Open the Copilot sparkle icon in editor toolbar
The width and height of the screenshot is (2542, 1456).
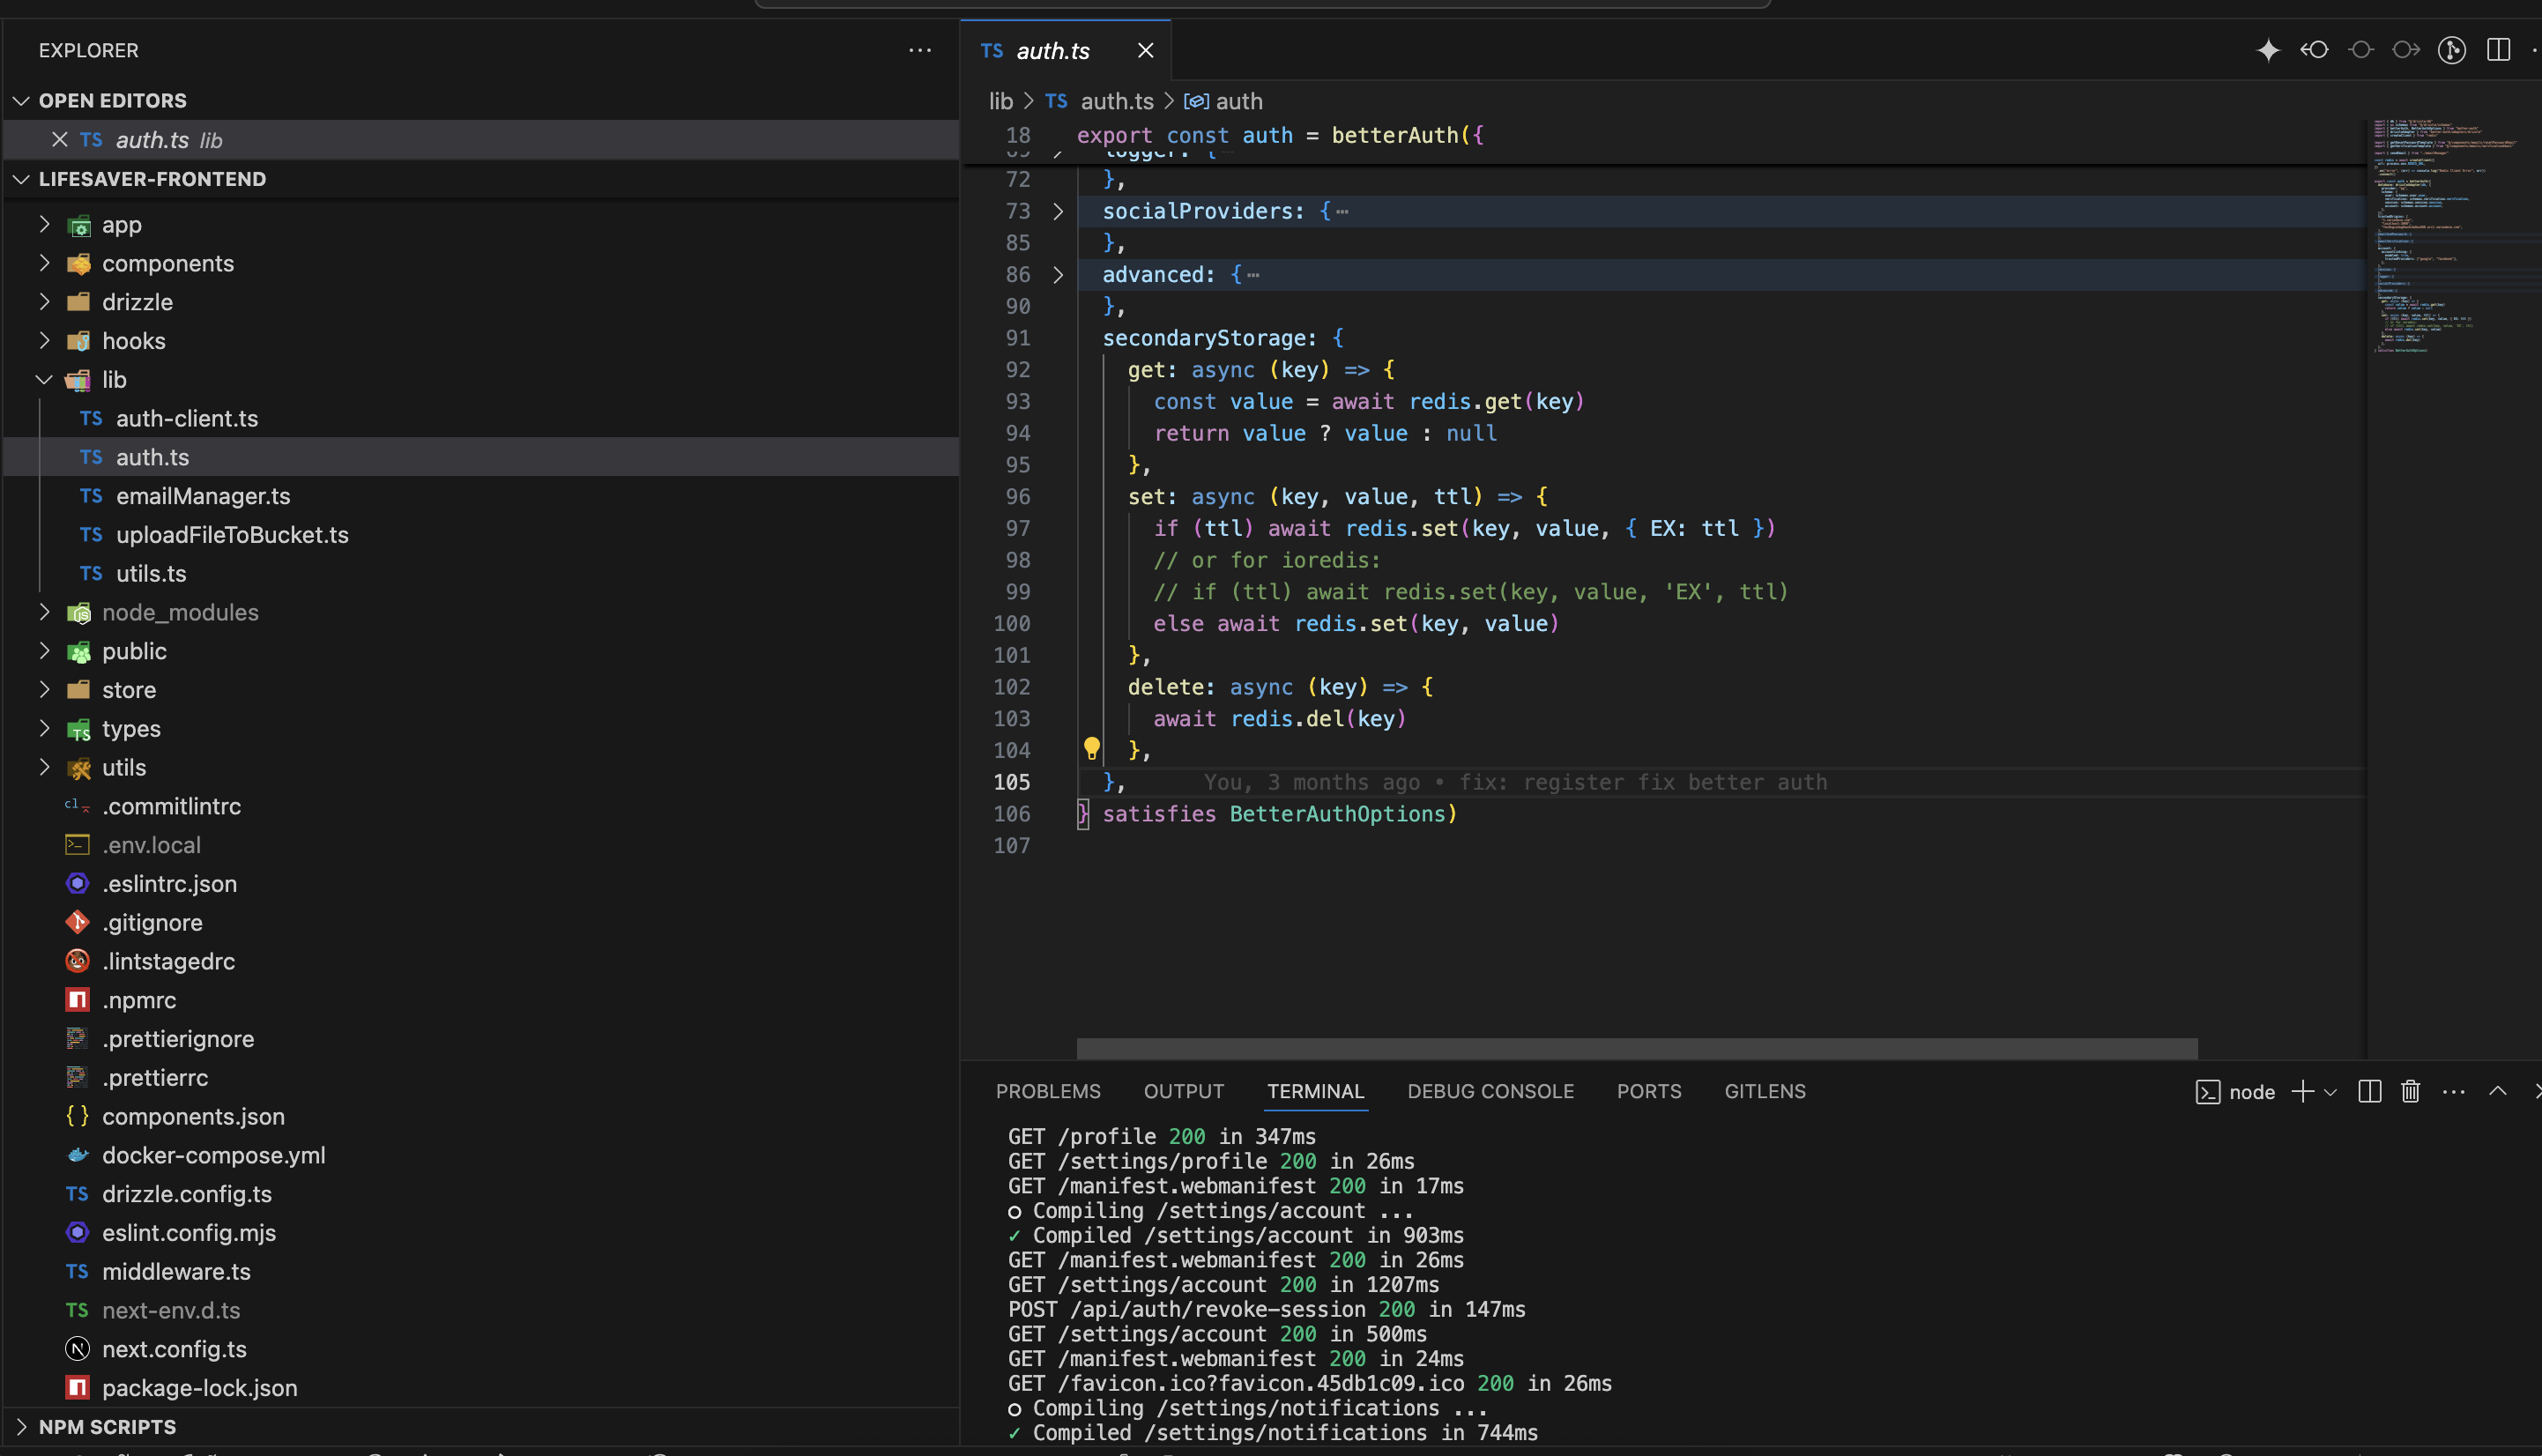tap(2268, 50)
